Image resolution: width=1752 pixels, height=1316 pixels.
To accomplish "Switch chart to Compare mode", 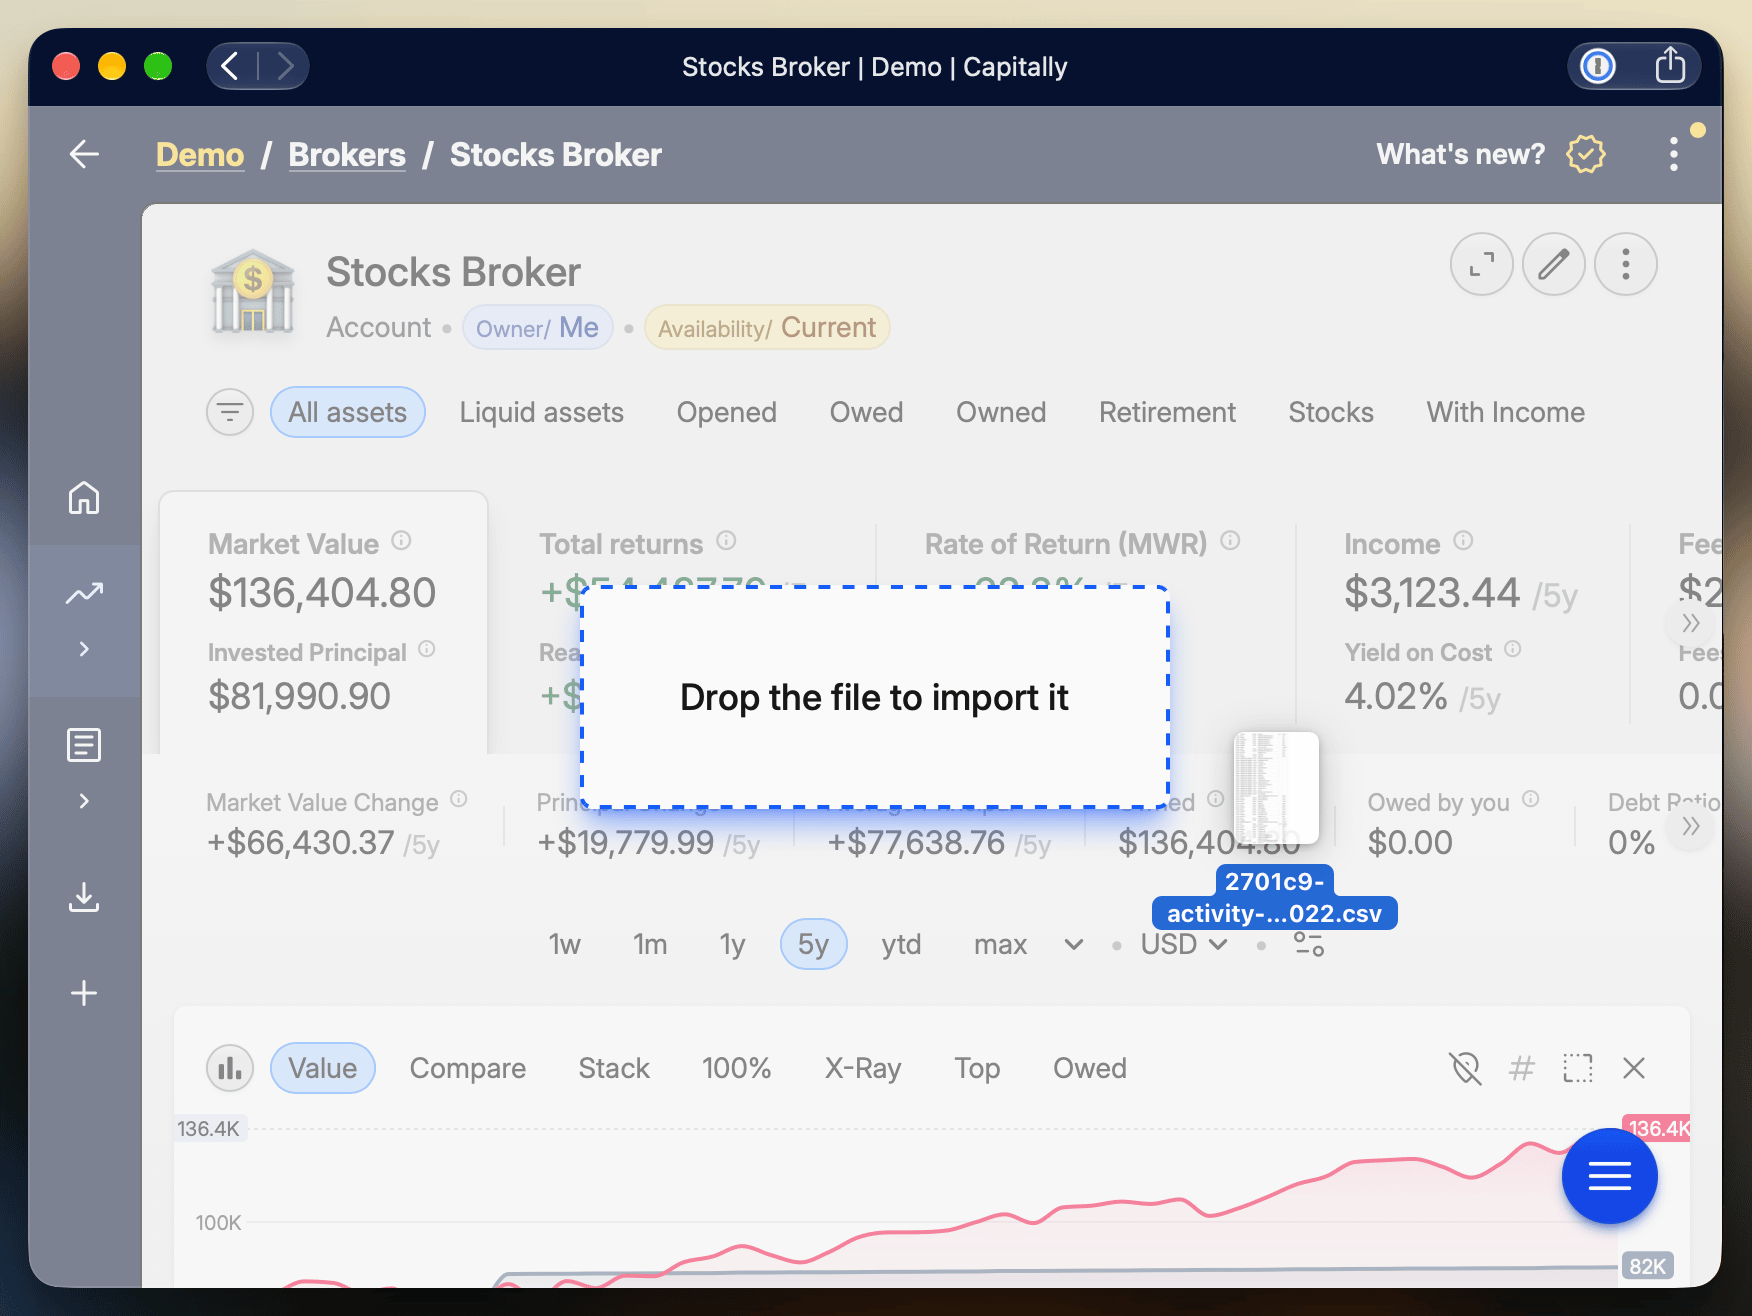I will tap(467, 1068).
